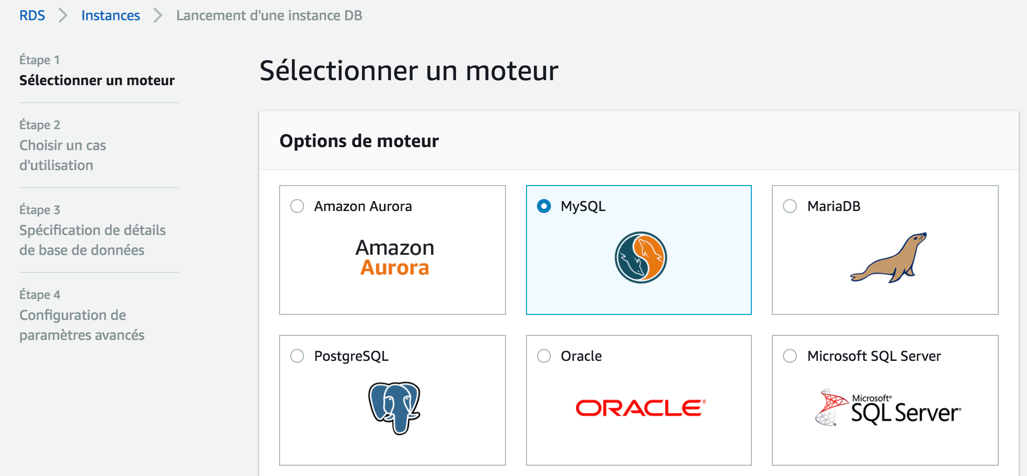Click the MySQL dolphin logo
Image resolution: width=1027 pixels, height=476 pixels.
coord(640,257)
